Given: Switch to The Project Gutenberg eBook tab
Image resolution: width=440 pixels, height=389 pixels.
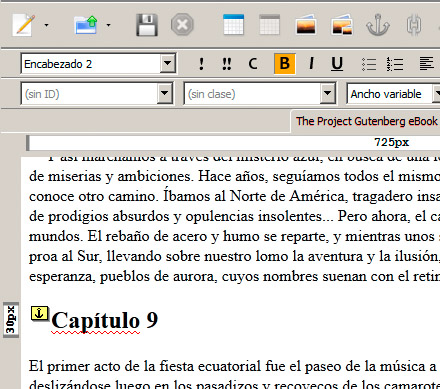Looking at the screenshot, I should point(366,121).
